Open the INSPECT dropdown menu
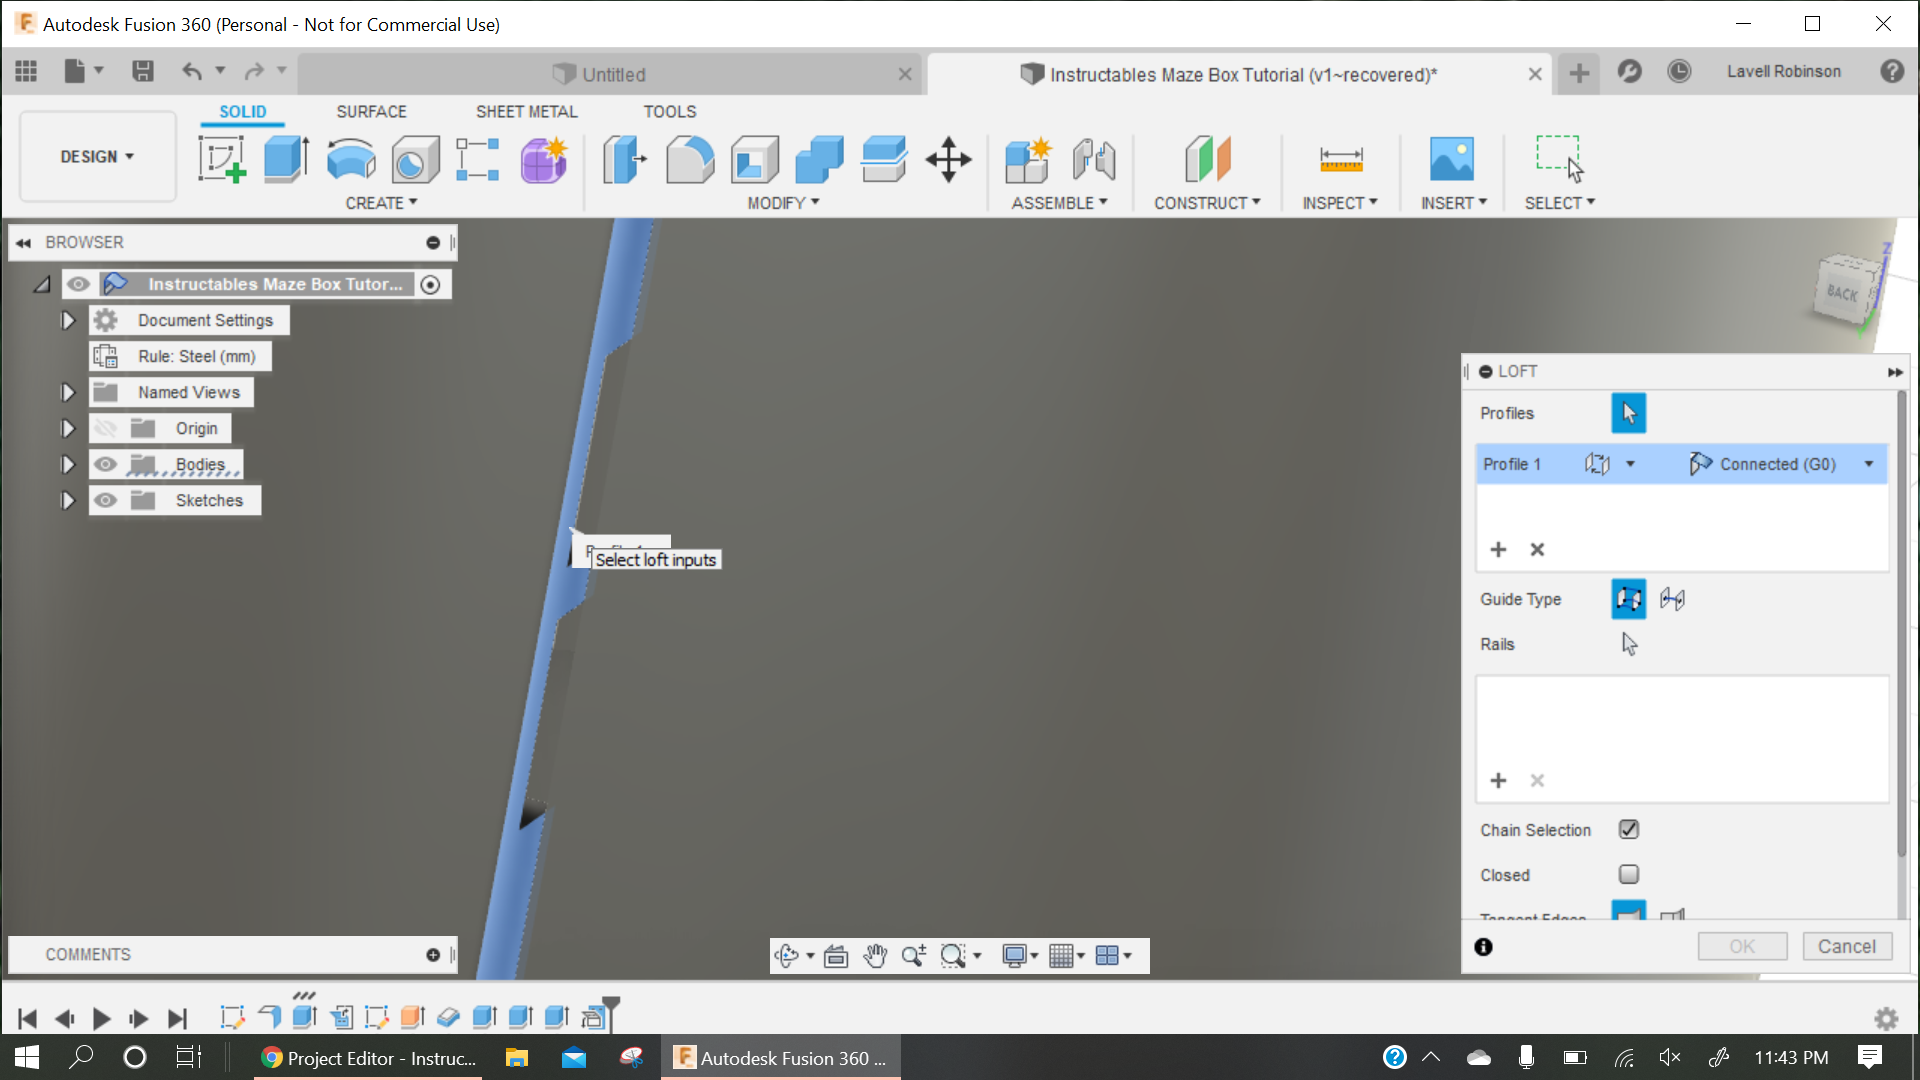Image resolution: width=1920 pixels, height=1080 pixels. pyautogui.click(x=1340, y=203)
